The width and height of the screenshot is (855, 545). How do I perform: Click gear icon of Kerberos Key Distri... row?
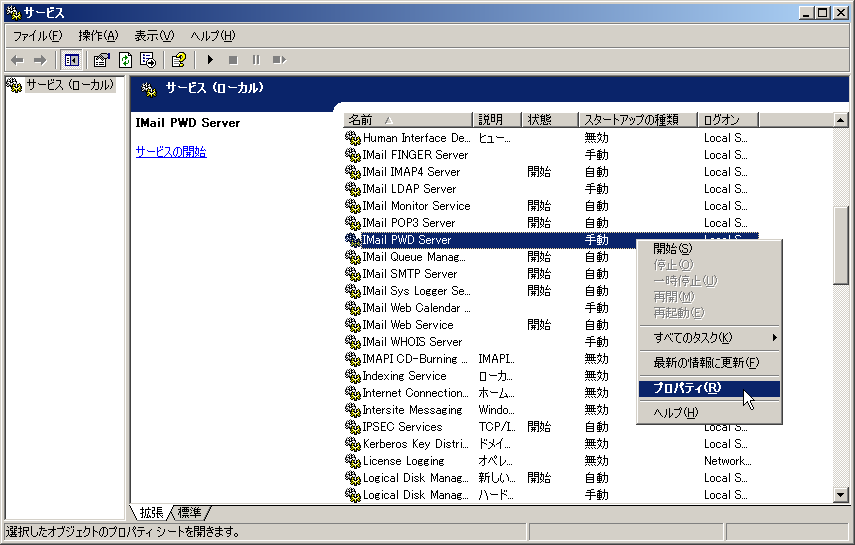(x=353, y=444)
